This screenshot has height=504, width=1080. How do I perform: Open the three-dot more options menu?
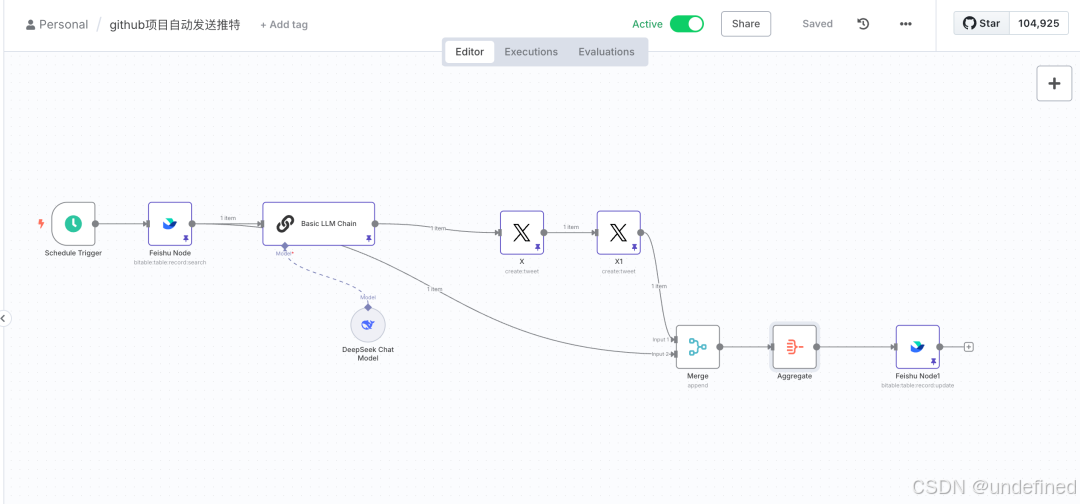(906, 24)
